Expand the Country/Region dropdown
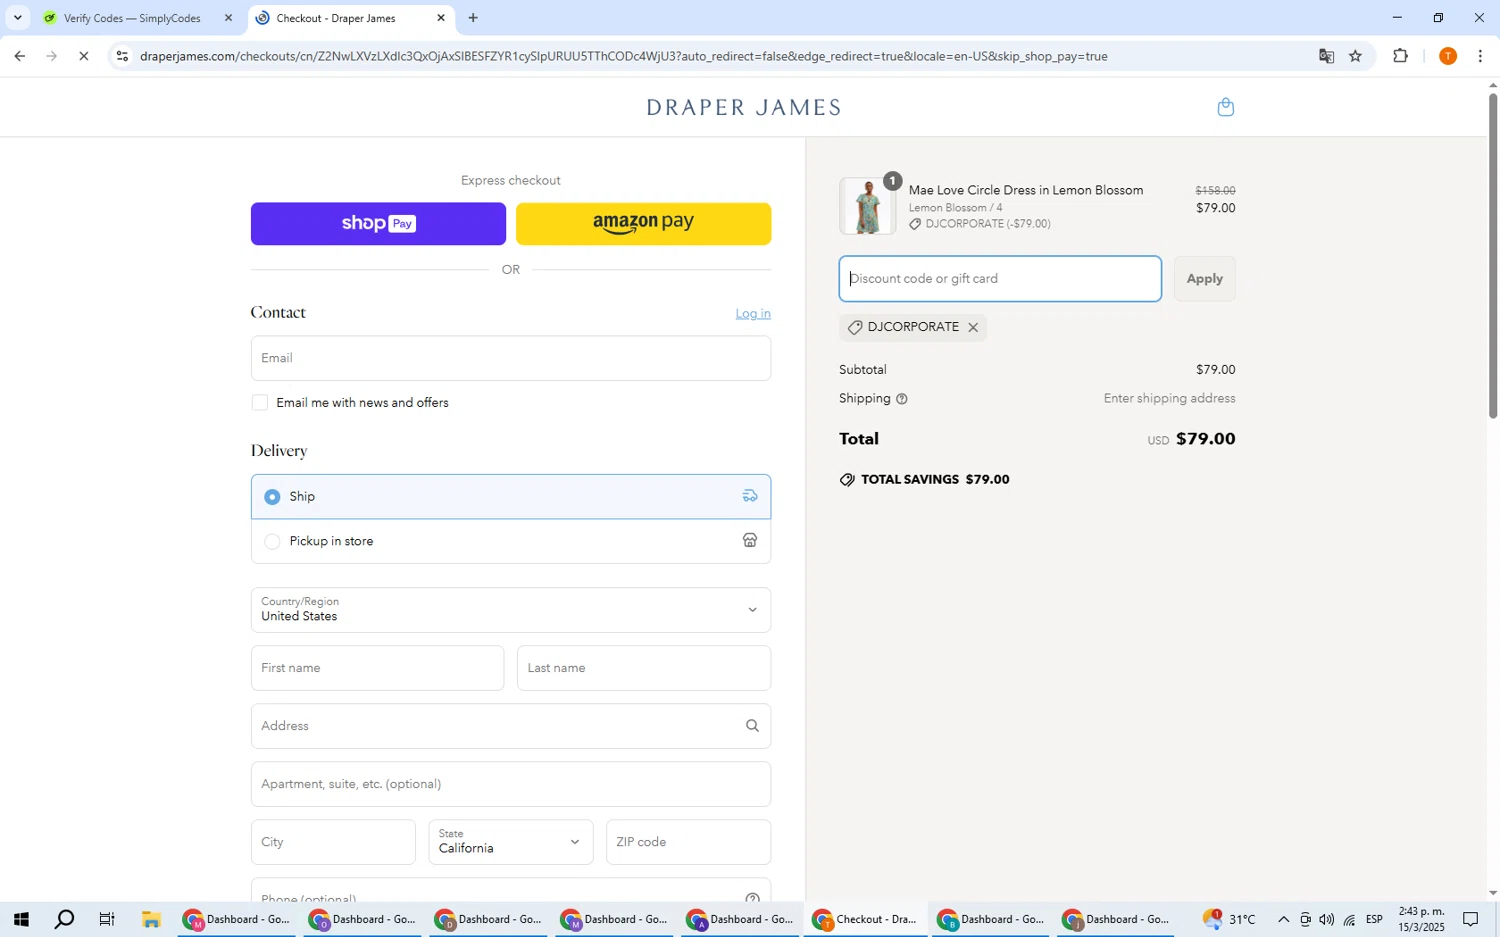The image size is (1500, 937). [511, 610]
